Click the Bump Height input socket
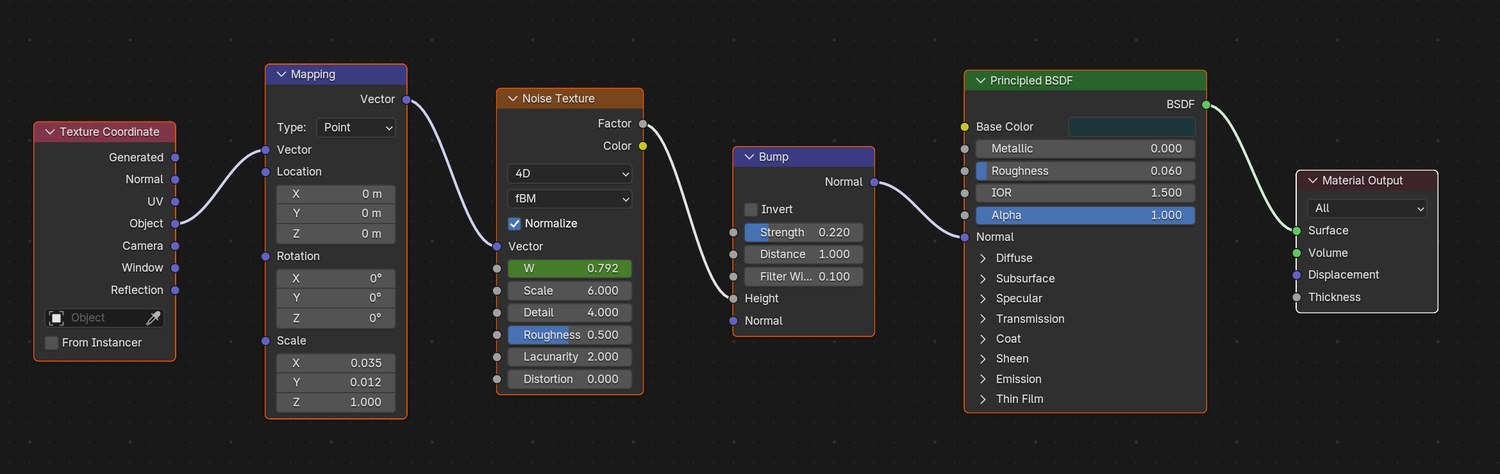Screen dimensions: 1500x474 tap(733, 298)
